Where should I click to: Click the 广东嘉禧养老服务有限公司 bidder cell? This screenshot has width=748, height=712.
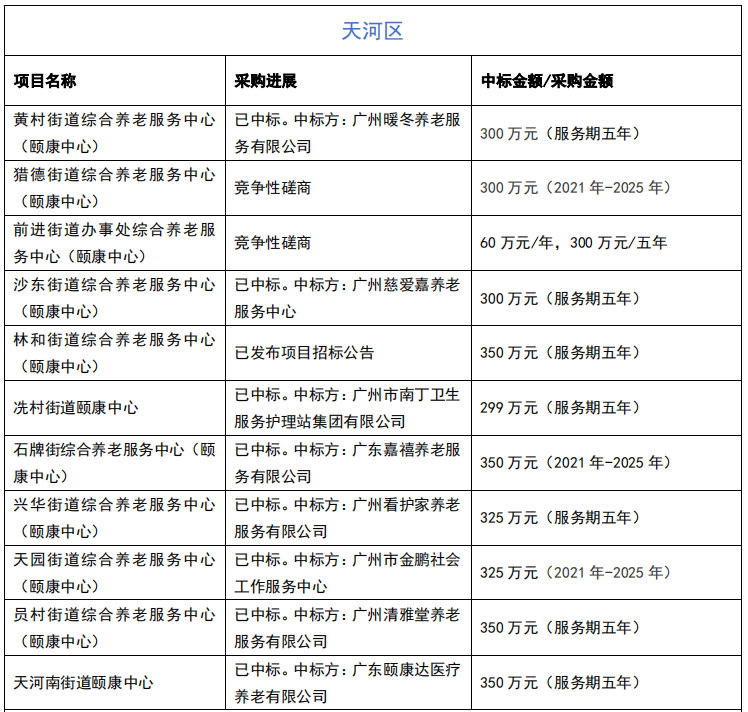(347, 462)
